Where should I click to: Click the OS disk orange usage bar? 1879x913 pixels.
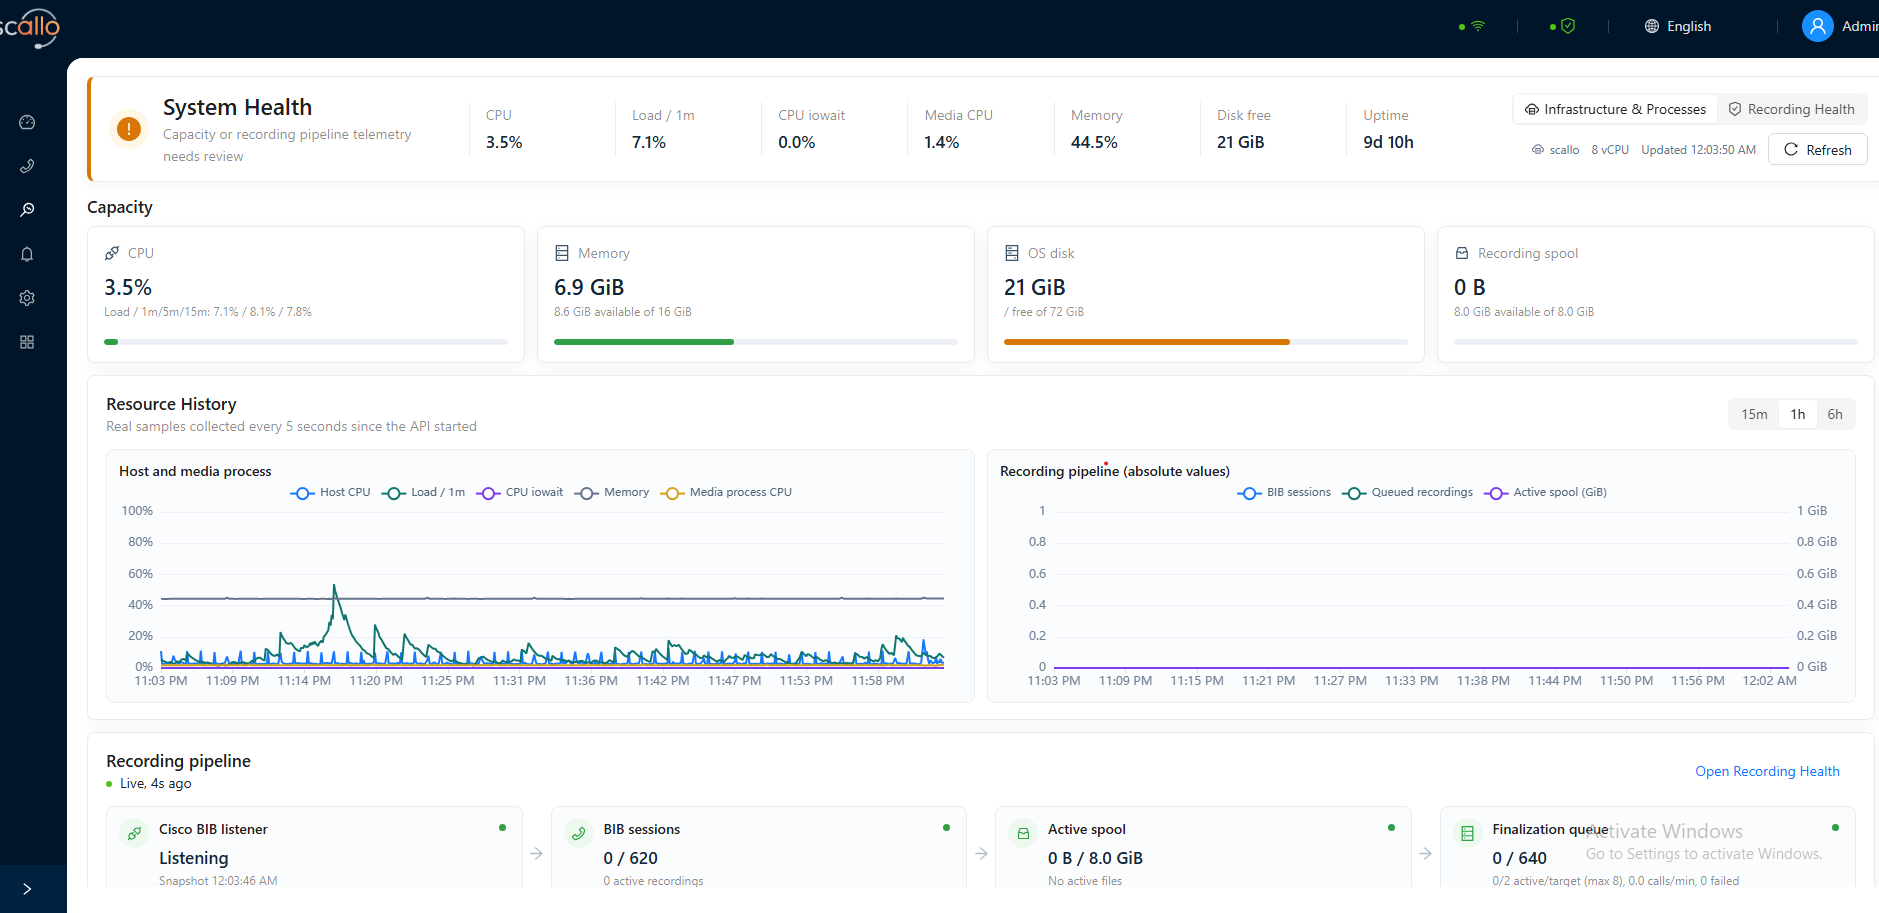pyautogui.click(x=1147, y=342)
